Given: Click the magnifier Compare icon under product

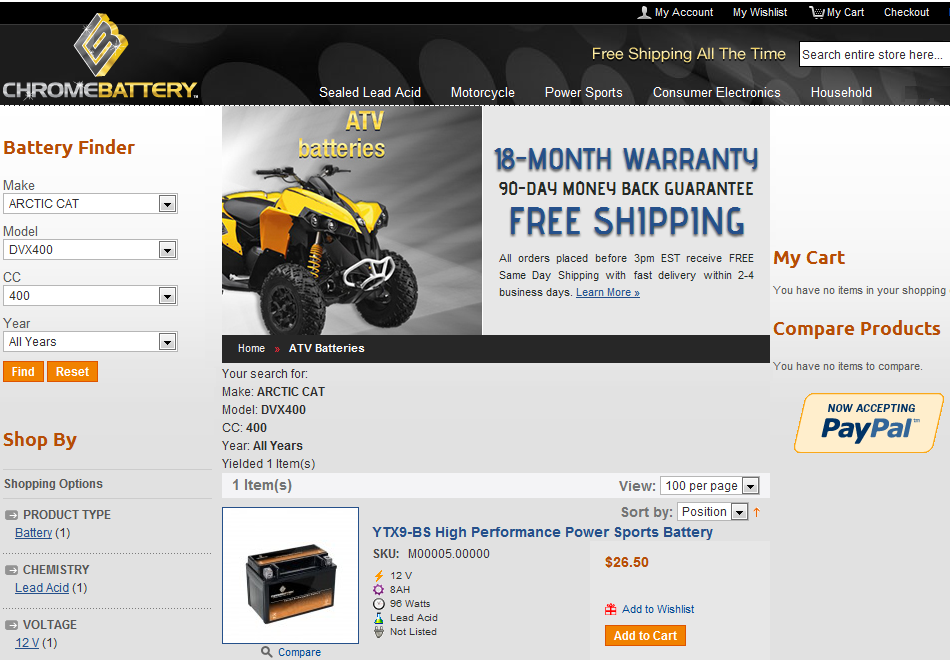Looking at the screenshot, I should click(267, 652).
